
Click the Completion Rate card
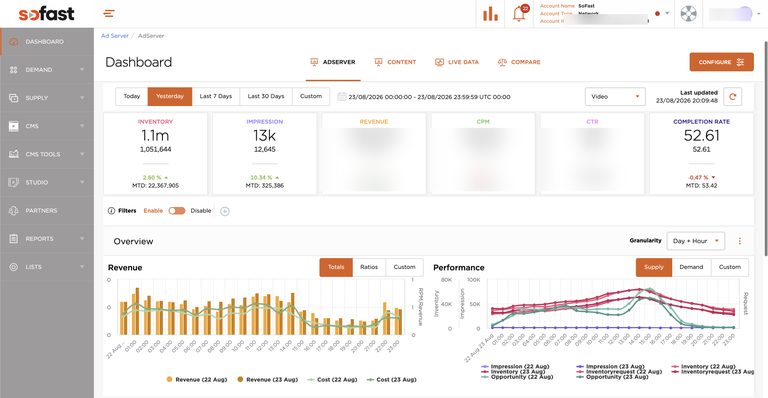tap(701, 154)
